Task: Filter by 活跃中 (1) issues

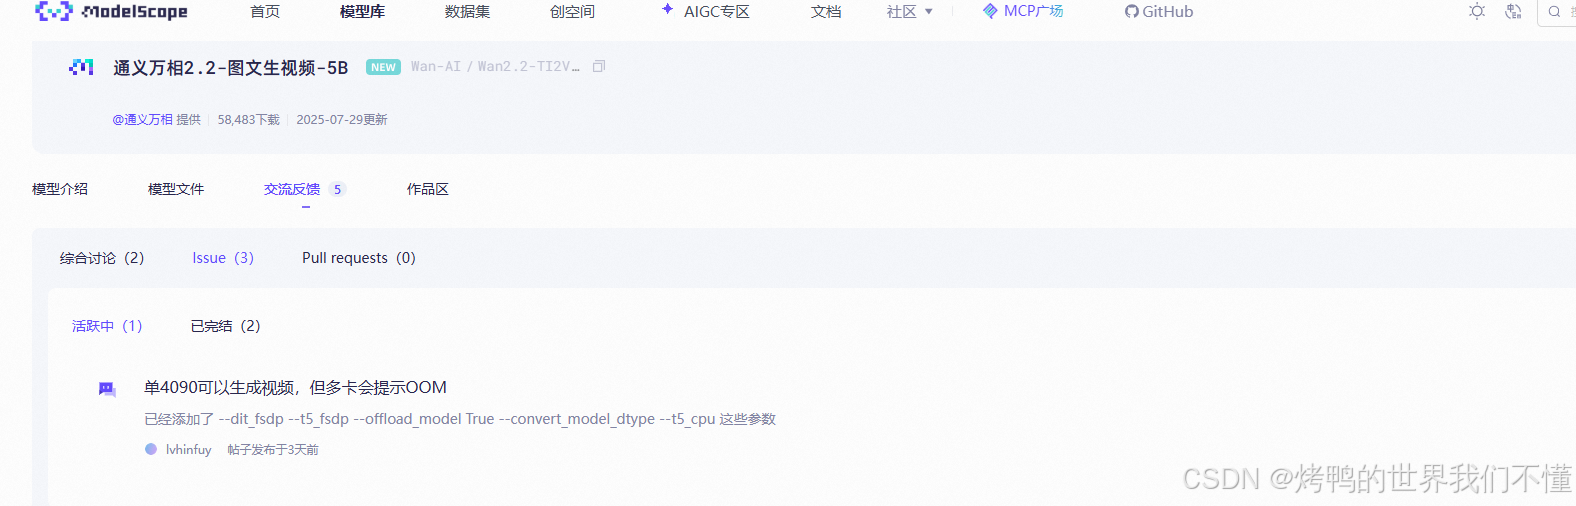Action: click(107, 326)
